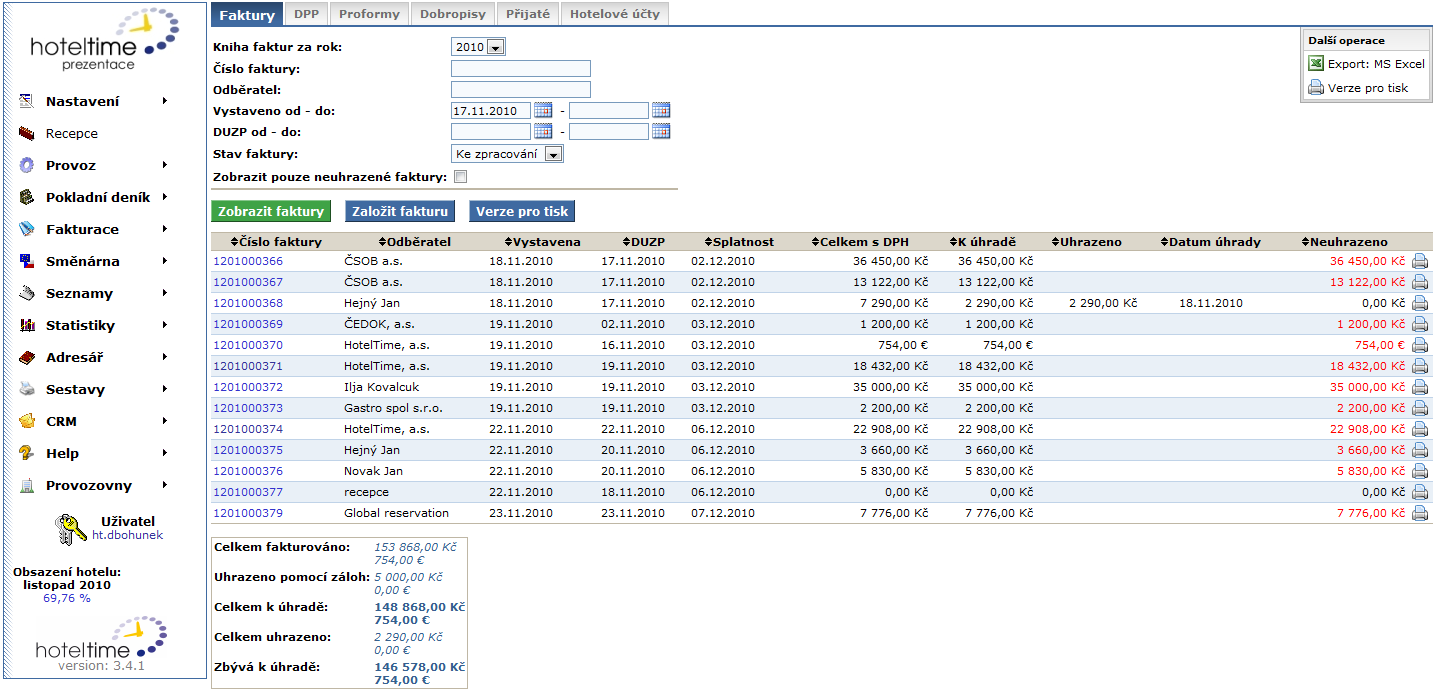
Task: Switch to the Přijaté tab
Action: 528,14
